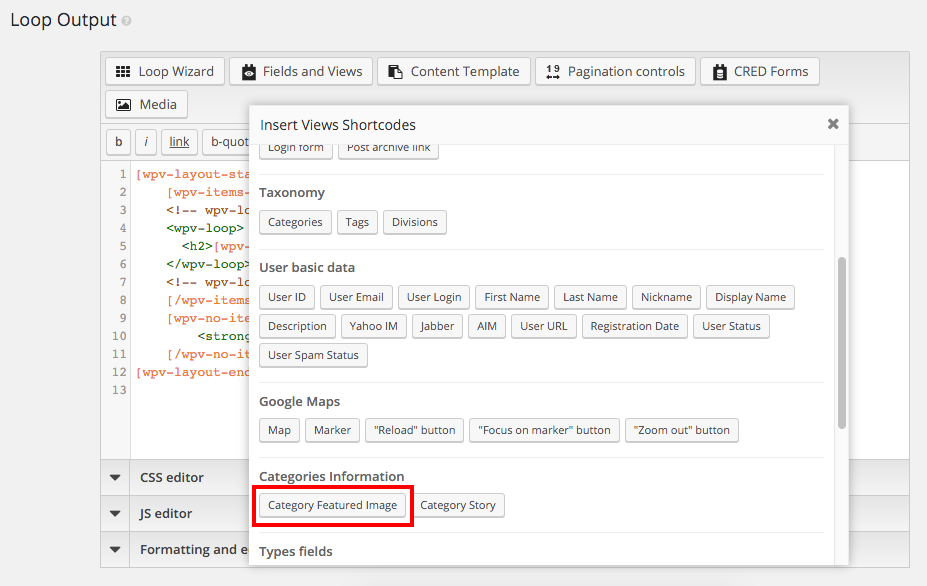Click the Pagination controls numbers icon
Viewport: 927px width, 586px height.
553,72
